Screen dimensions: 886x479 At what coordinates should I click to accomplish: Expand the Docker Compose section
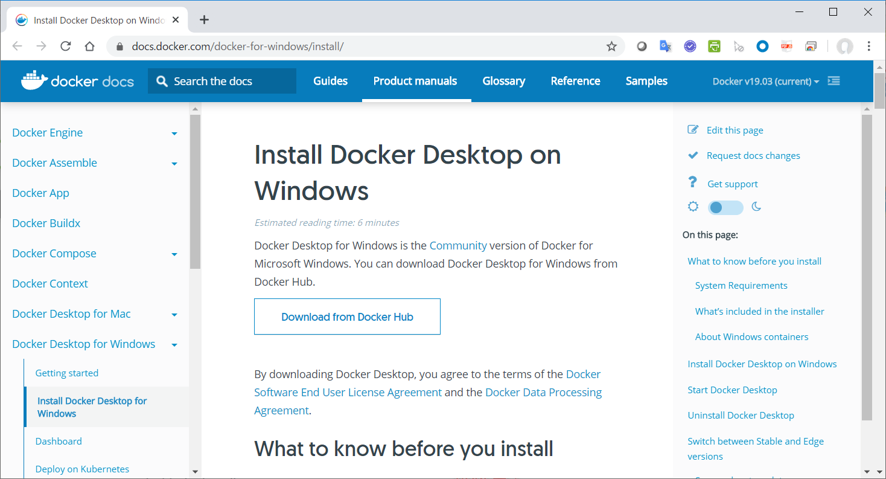pyautogui.click(x=175, y=254)
